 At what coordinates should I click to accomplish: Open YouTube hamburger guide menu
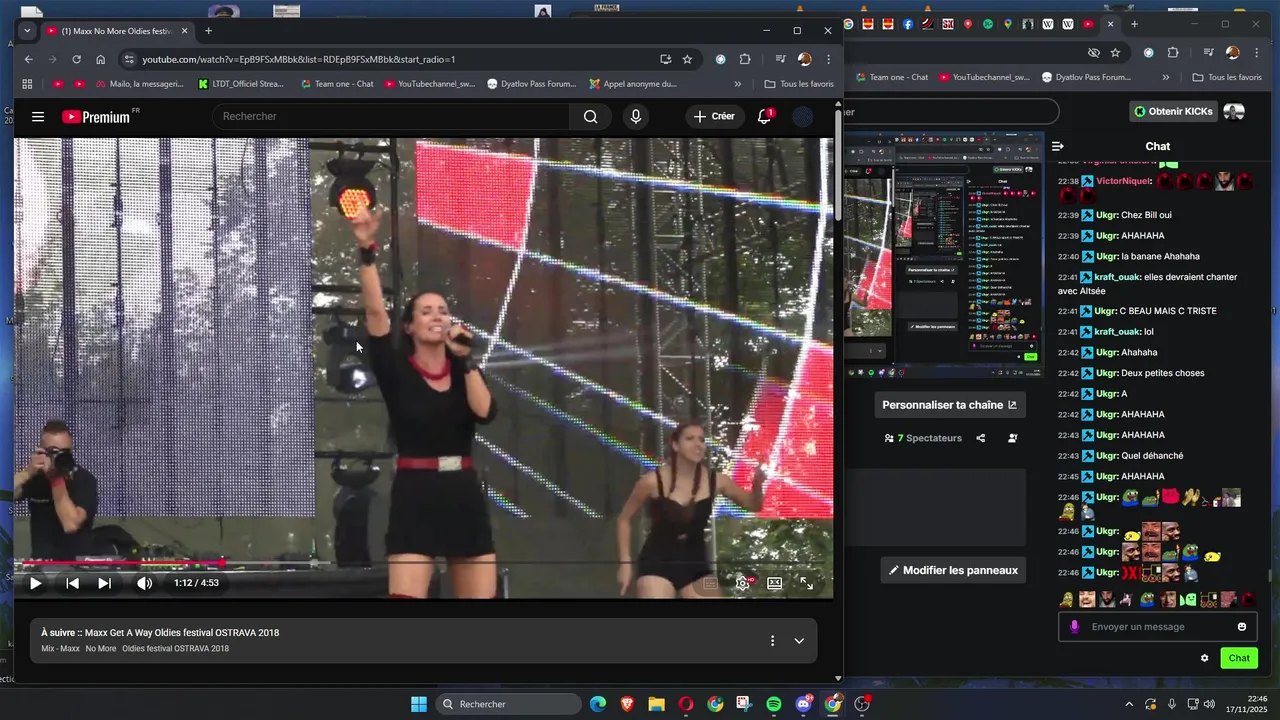[38, 117]
